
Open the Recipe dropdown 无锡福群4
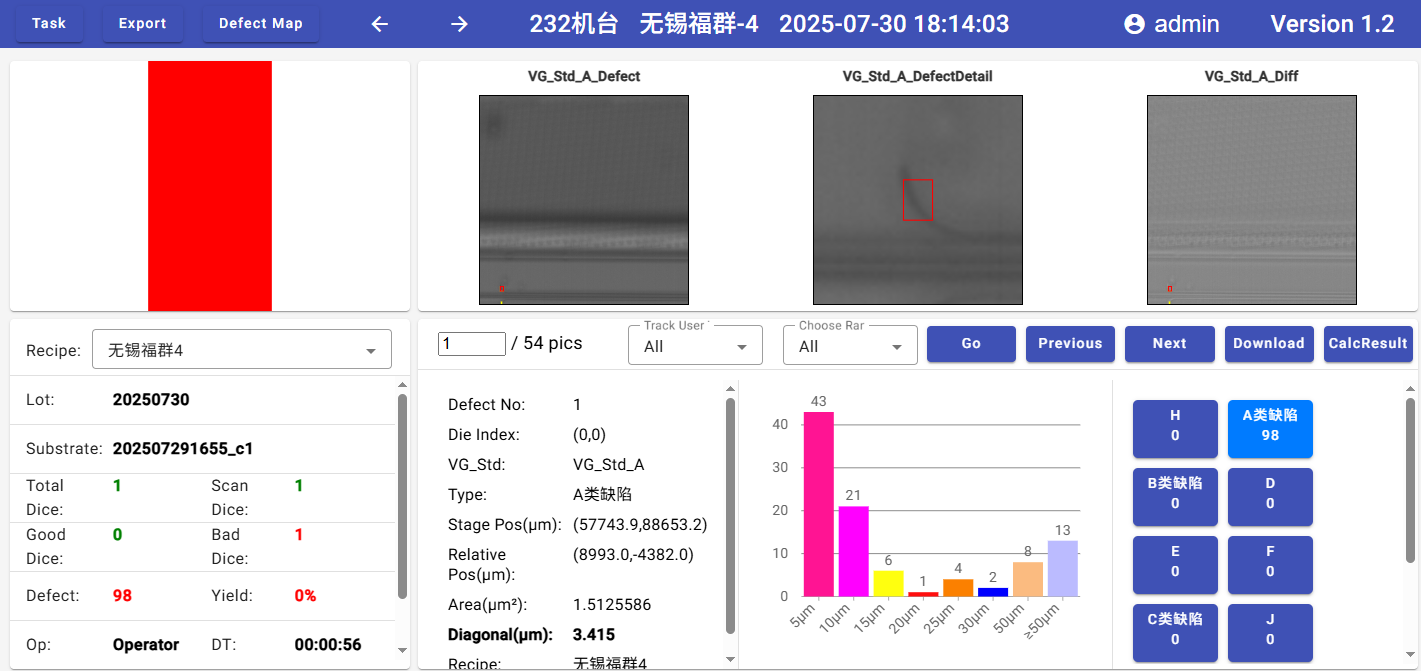coord(241,350)
